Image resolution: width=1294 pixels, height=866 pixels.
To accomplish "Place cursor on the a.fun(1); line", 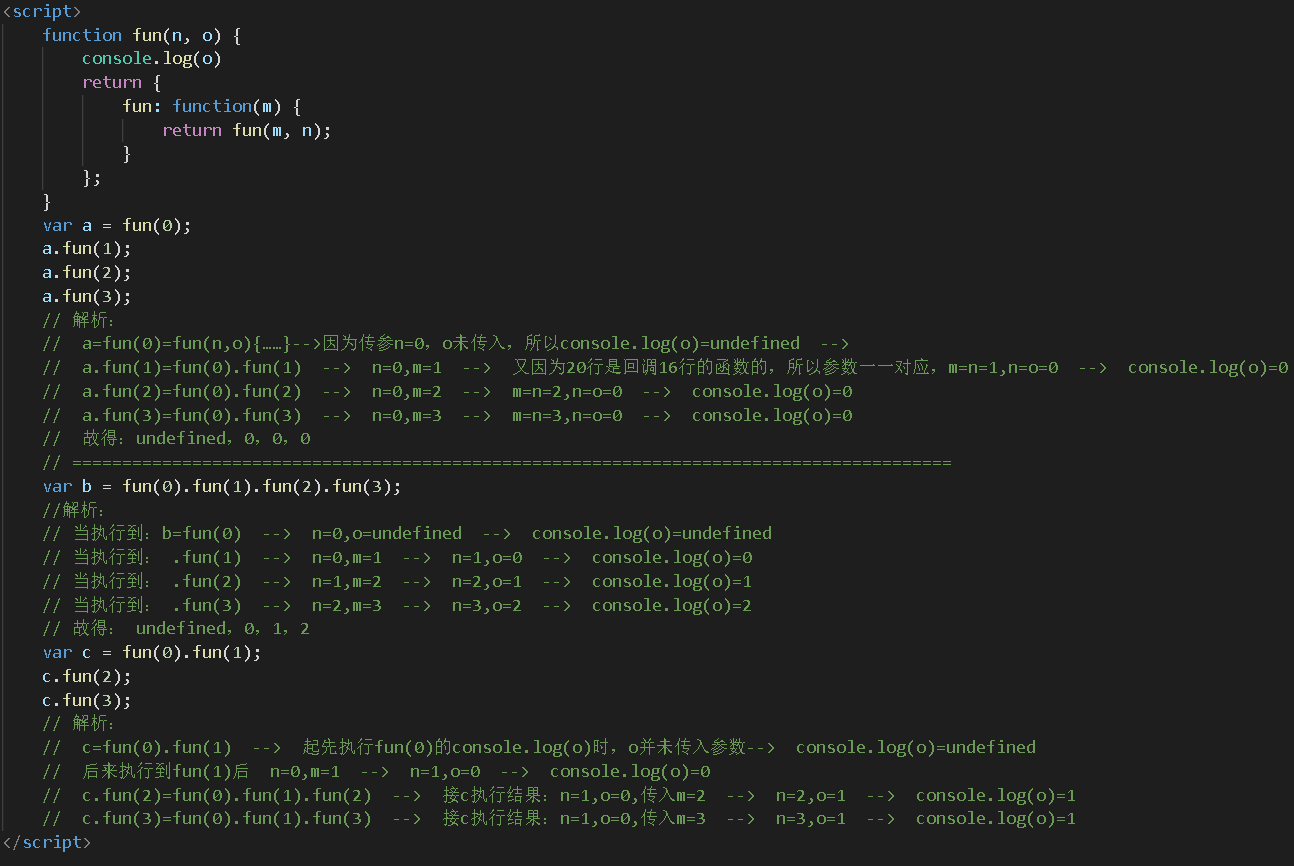I will pyautogui.click(x=86, y=249).
